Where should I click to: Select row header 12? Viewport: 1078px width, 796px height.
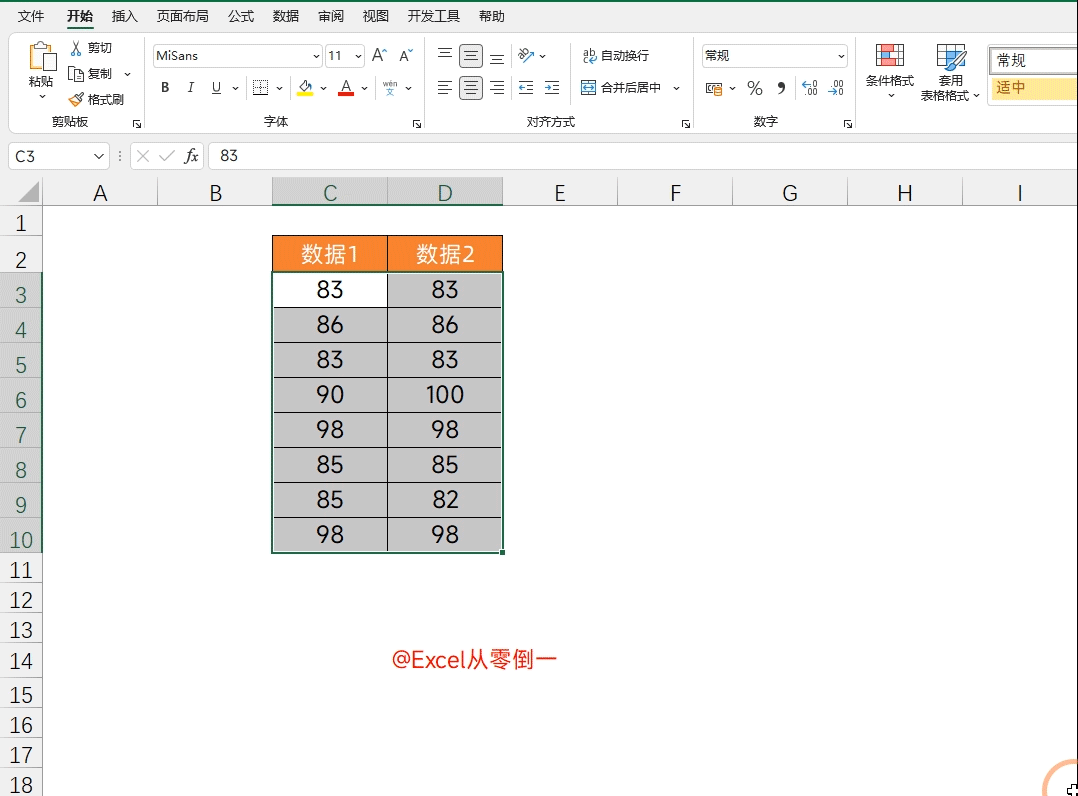21,600
